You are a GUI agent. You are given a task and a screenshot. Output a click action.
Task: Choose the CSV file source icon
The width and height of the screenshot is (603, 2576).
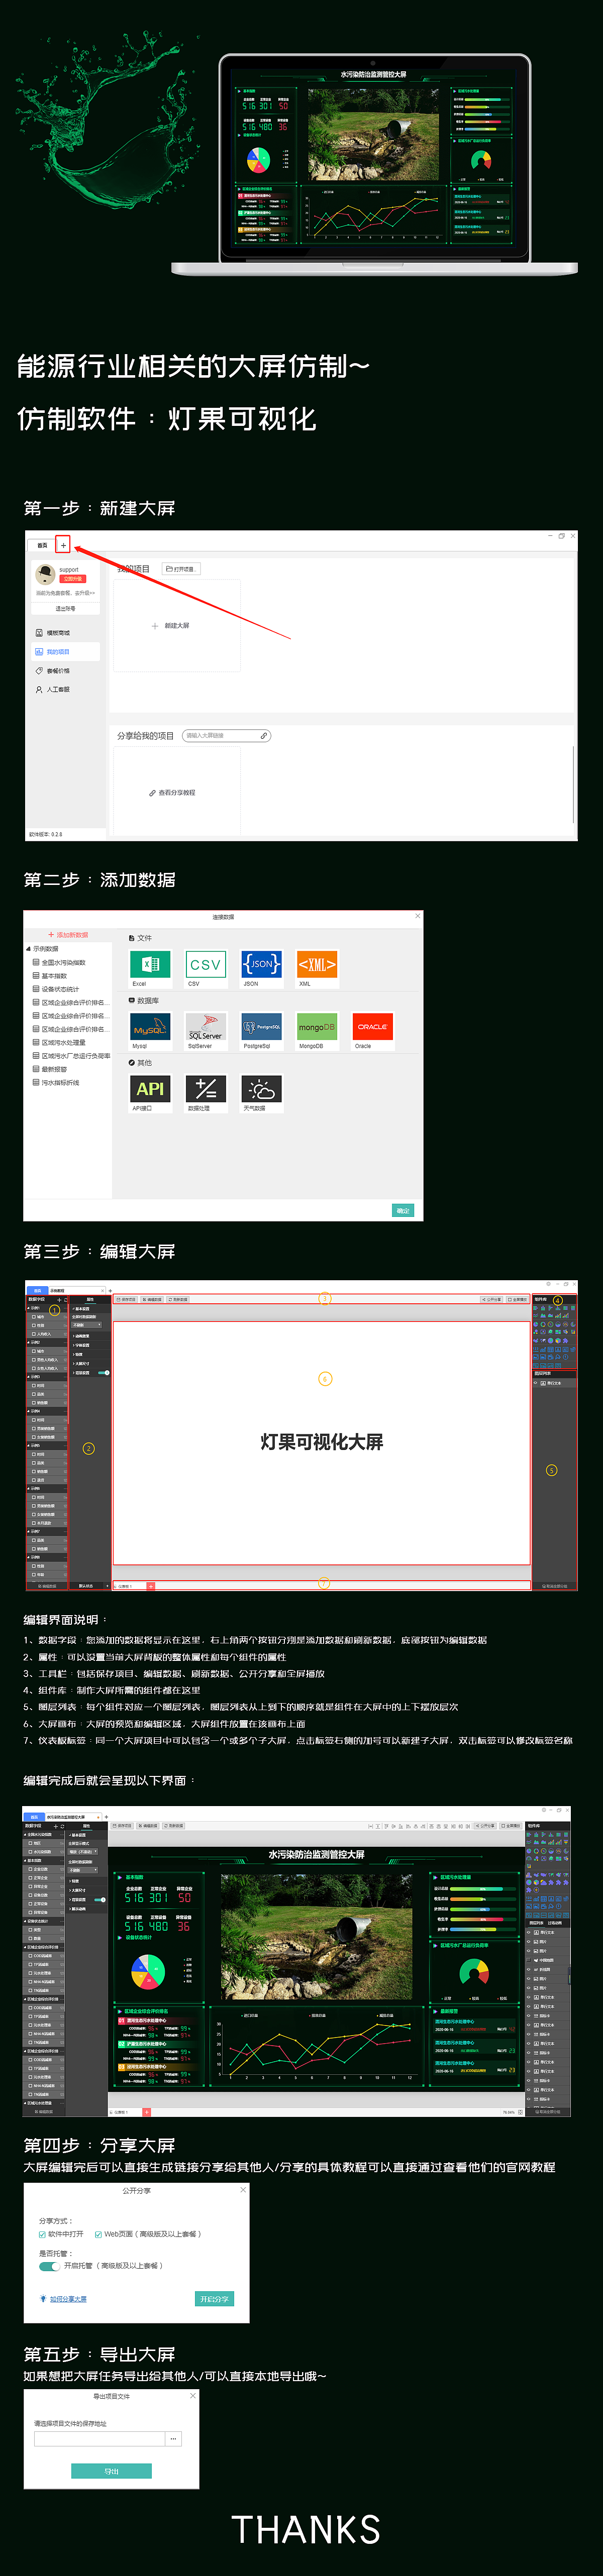205,964
